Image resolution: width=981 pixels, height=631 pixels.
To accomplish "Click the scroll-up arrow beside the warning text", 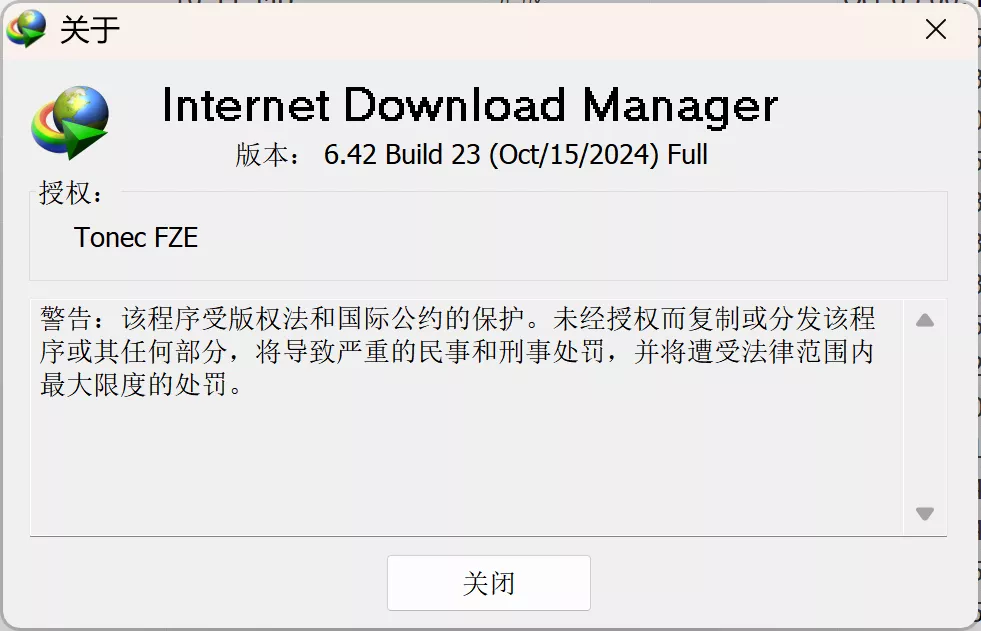I will 925,318.
